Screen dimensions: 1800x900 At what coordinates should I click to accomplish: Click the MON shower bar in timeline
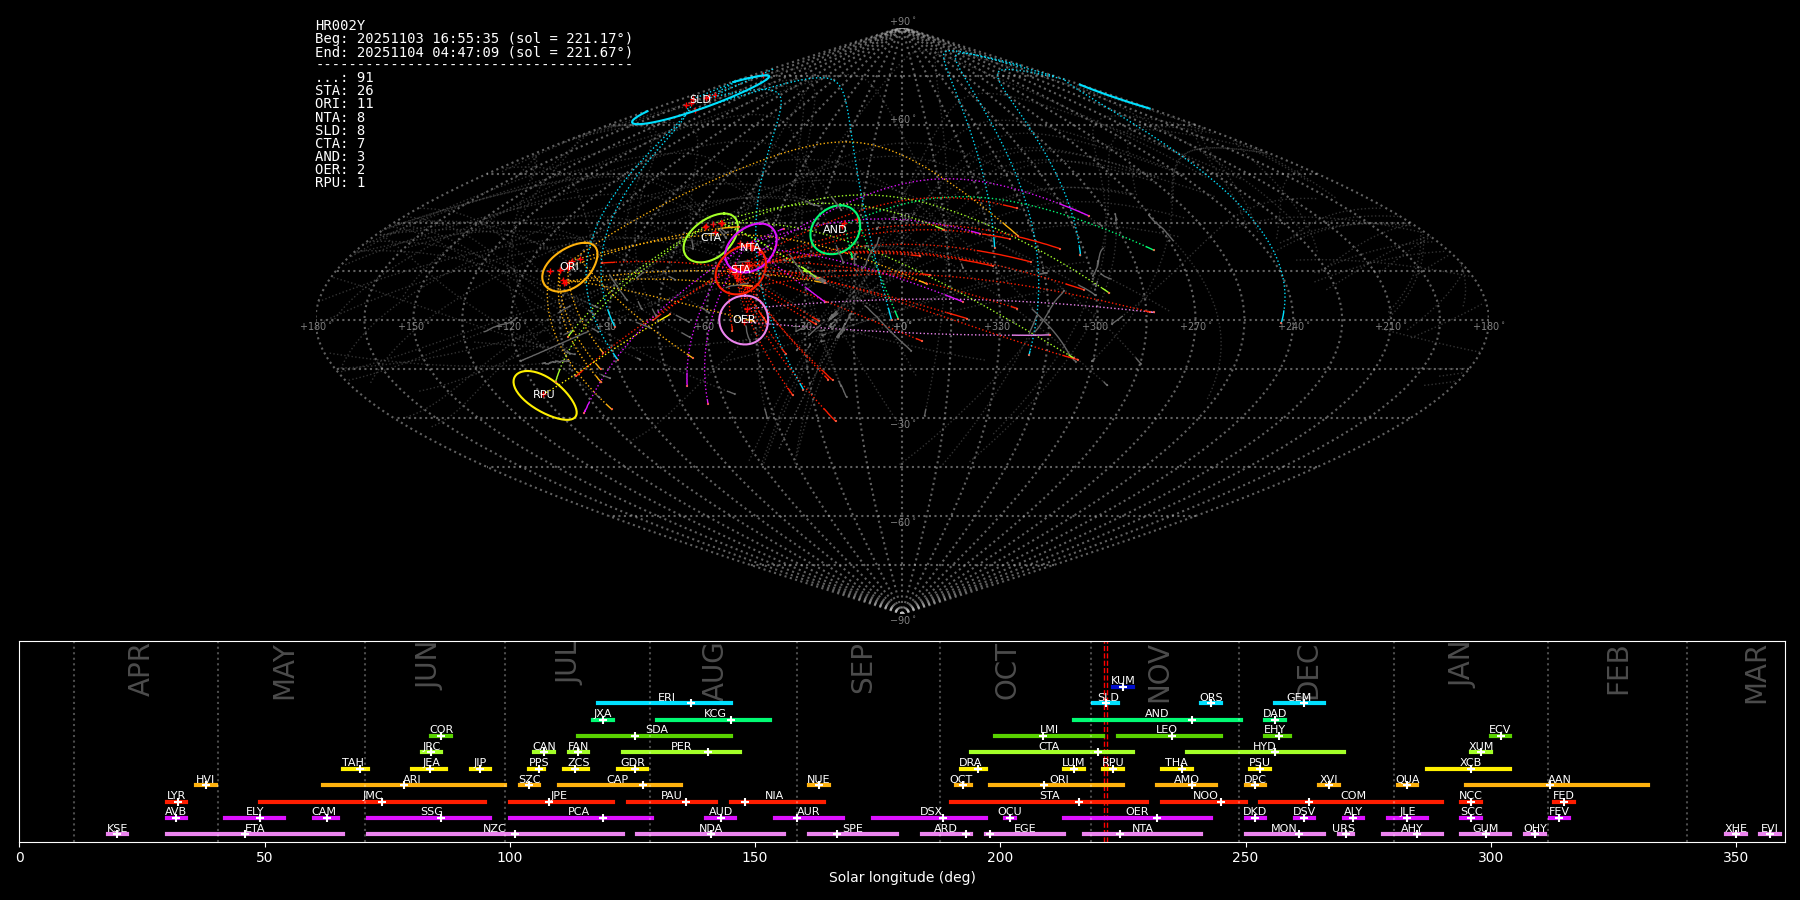[1284, 834]
